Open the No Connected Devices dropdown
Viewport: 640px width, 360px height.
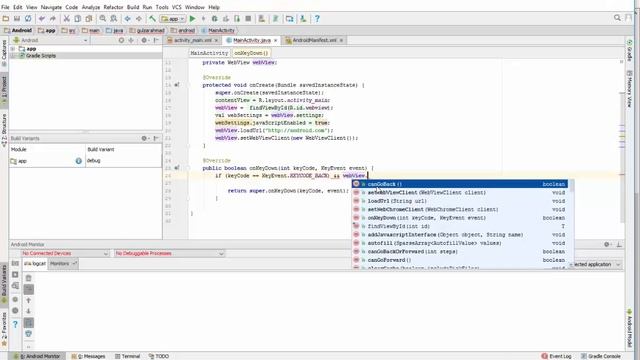tap(65, 253)
